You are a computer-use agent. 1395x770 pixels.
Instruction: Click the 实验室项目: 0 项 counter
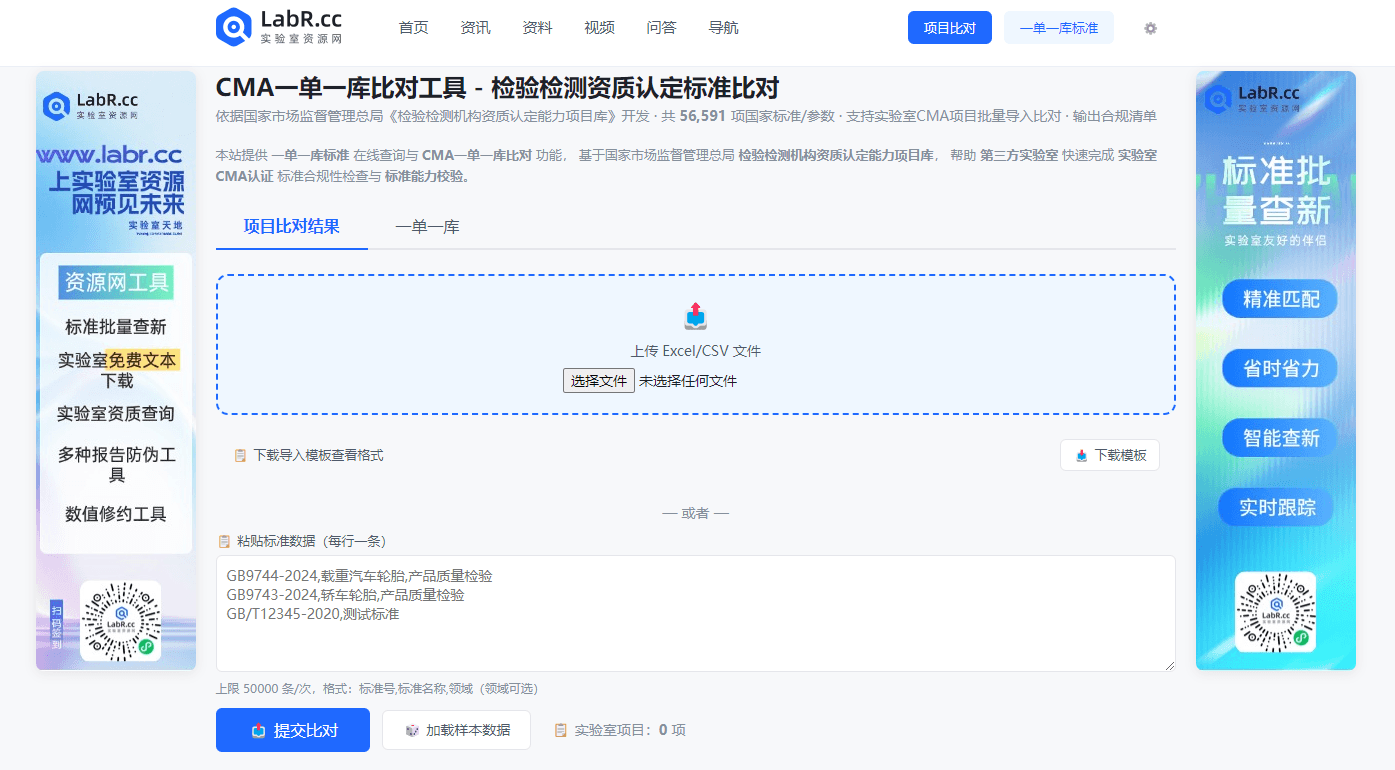coord(630,730)
